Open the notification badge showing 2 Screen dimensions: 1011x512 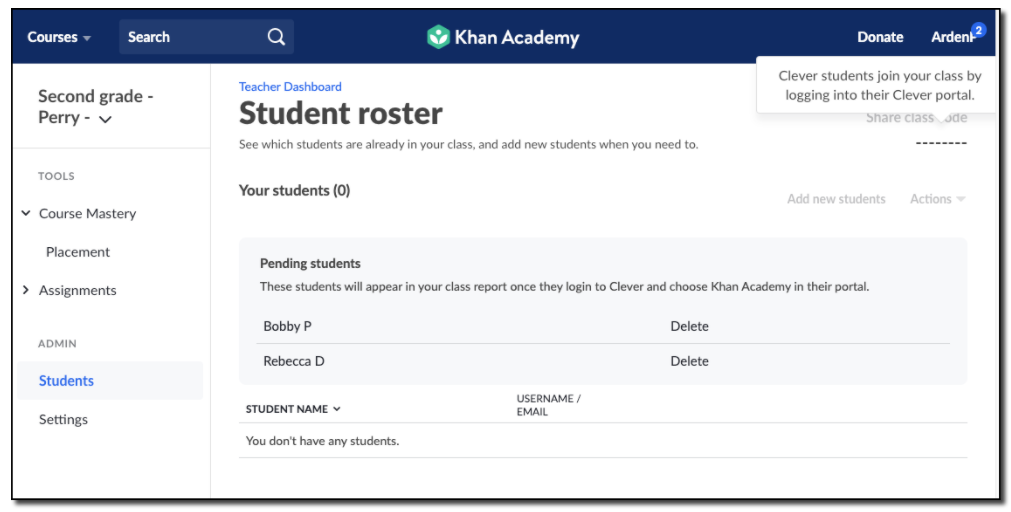(x=978, y=30)
